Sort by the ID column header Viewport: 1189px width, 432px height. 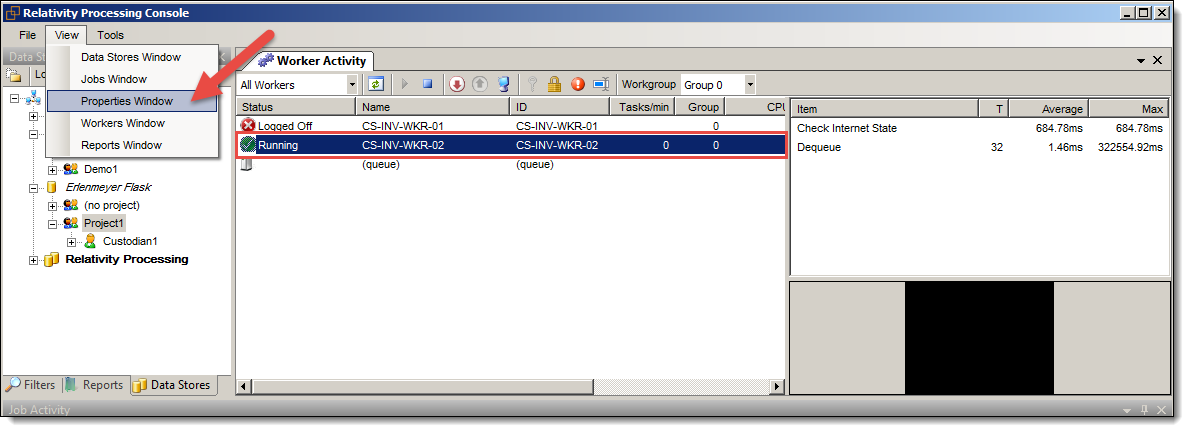point(560,107)
